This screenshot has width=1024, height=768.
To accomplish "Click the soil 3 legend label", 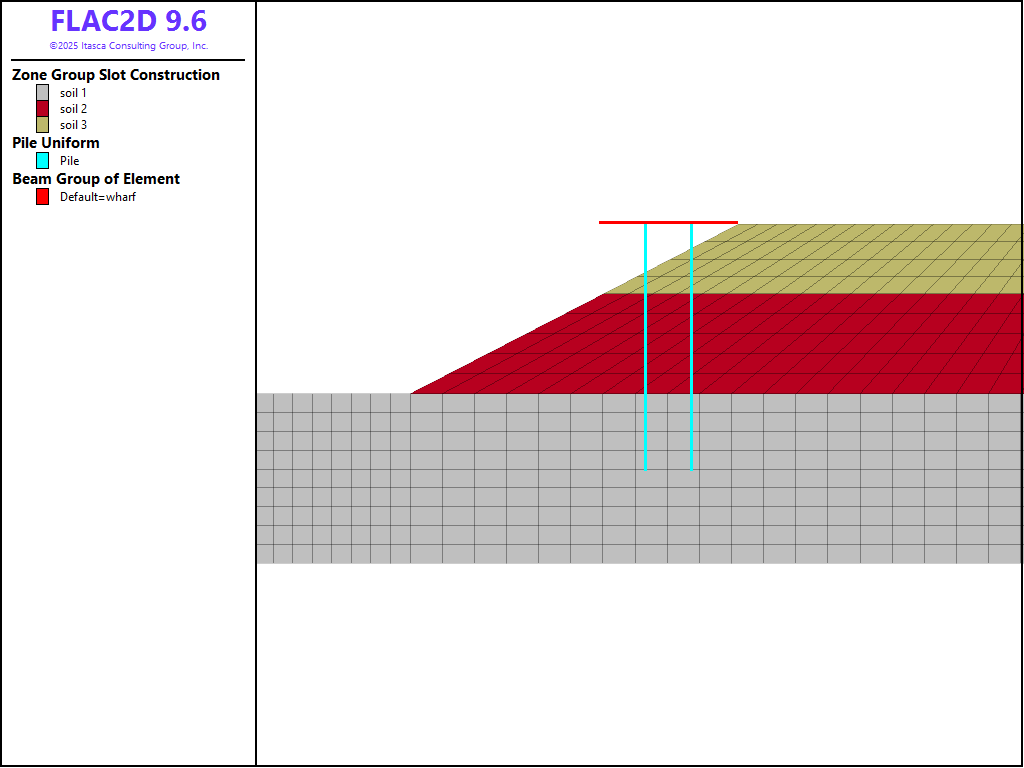I will tap(73, 125).
